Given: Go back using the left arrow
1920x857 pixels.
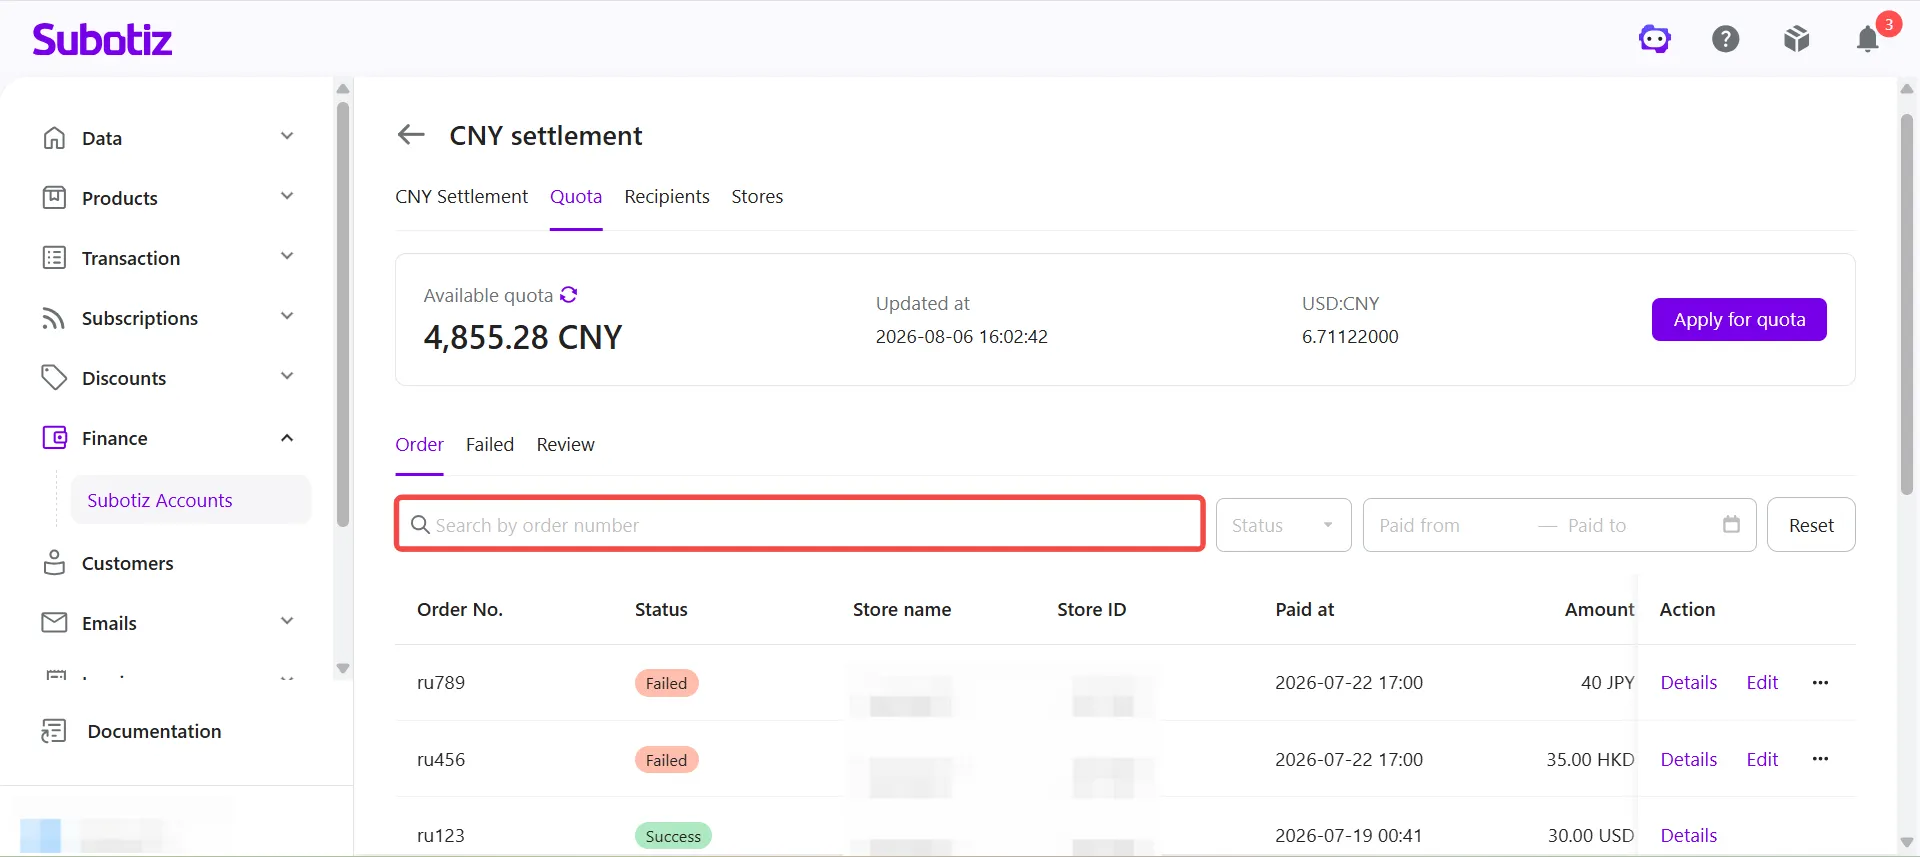Looking at the screenshot, I should 411,134.
